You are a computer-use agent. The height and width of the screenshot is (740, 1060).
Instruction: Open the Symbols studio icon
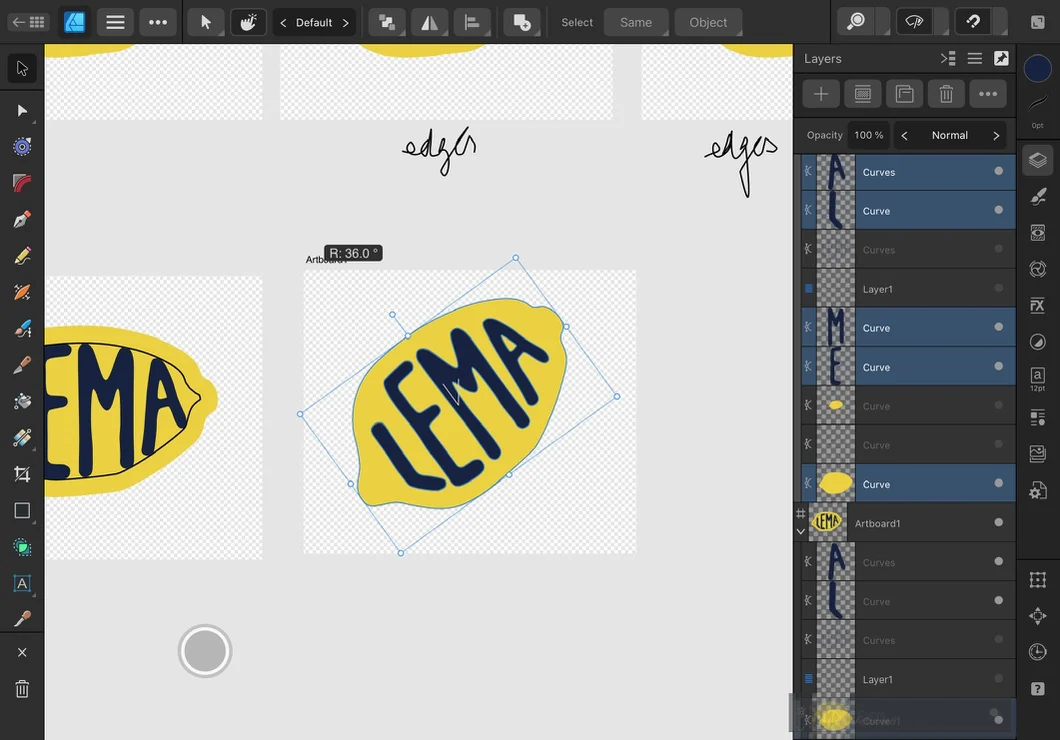point(1038,270)
